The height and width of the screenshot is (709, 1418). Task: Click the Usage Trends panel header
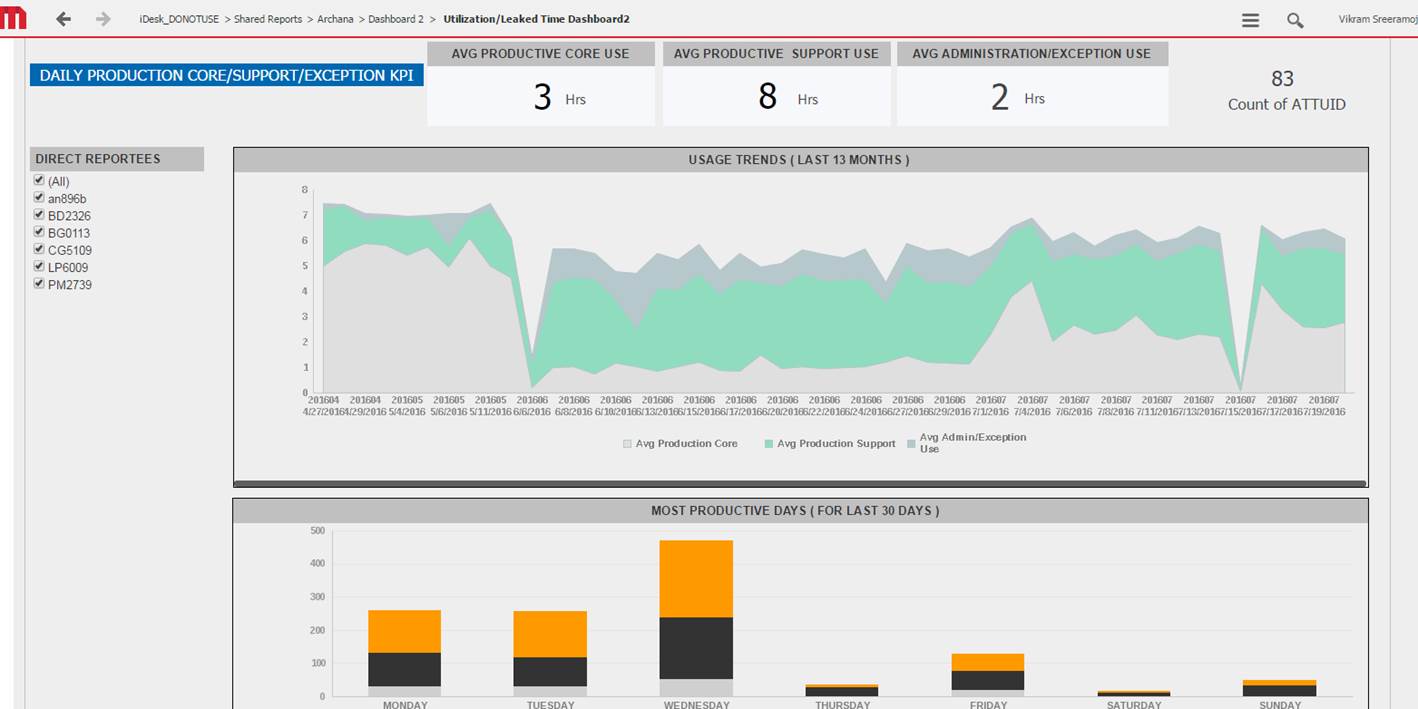coord(799,160)
